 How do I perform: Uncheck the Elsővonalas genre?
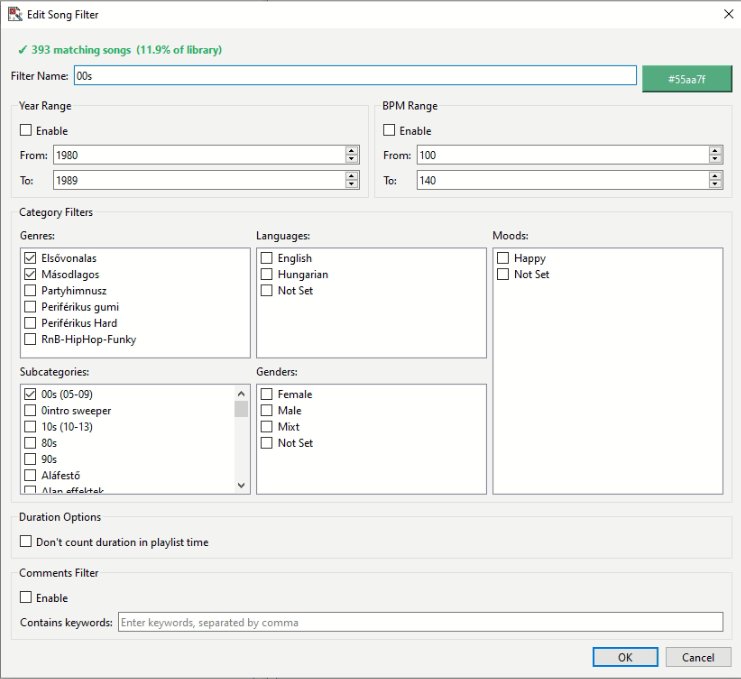30,258
